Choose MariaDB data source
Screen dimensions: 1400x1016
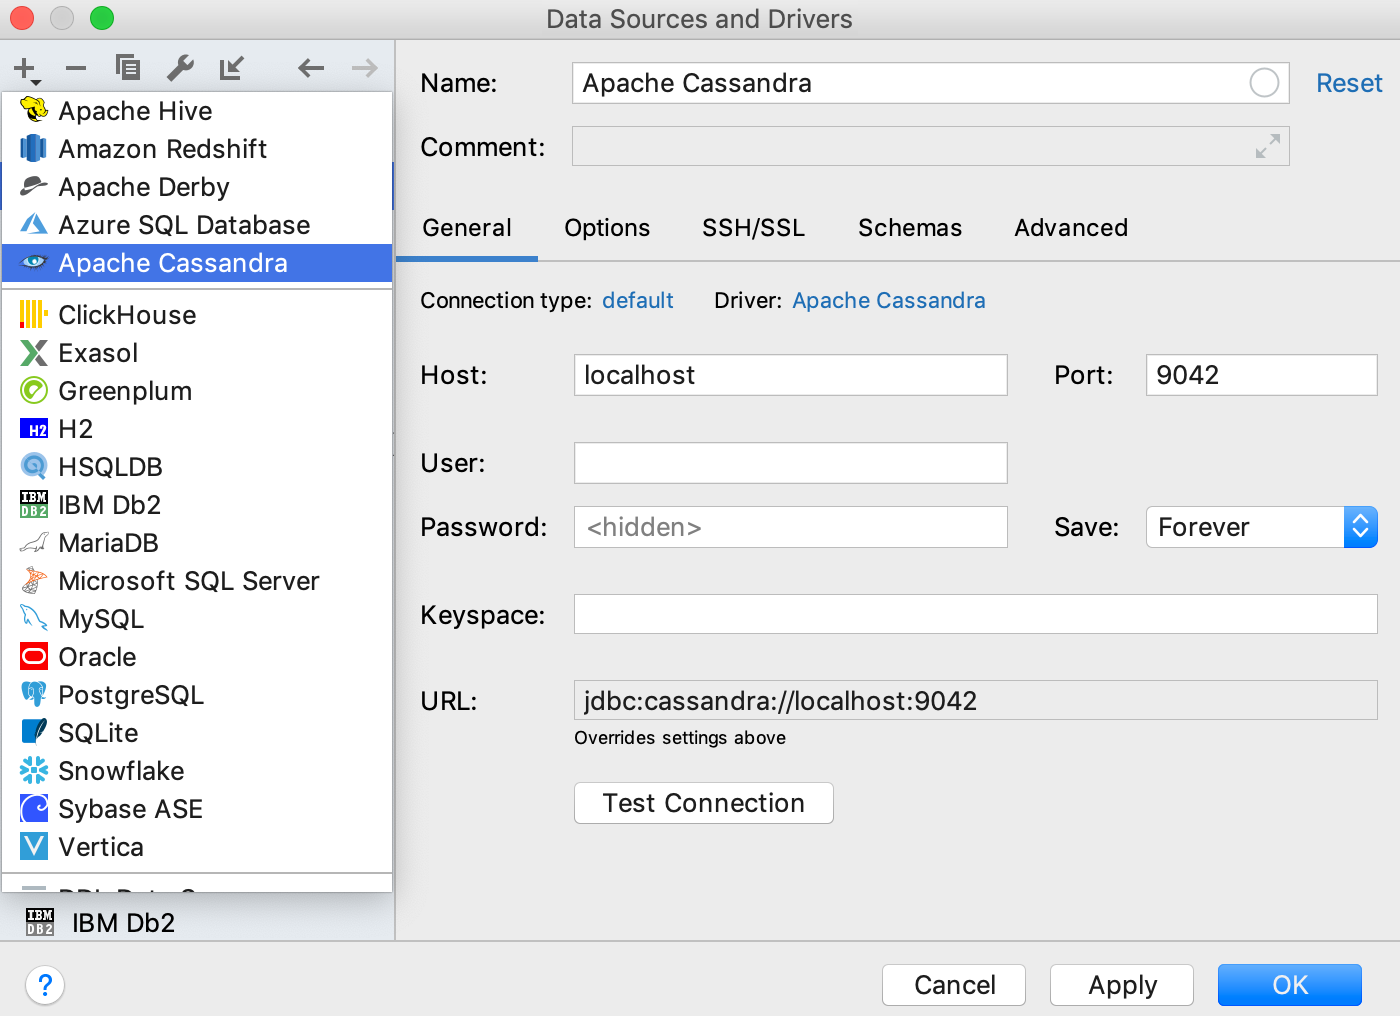click(x=197, y=543)
